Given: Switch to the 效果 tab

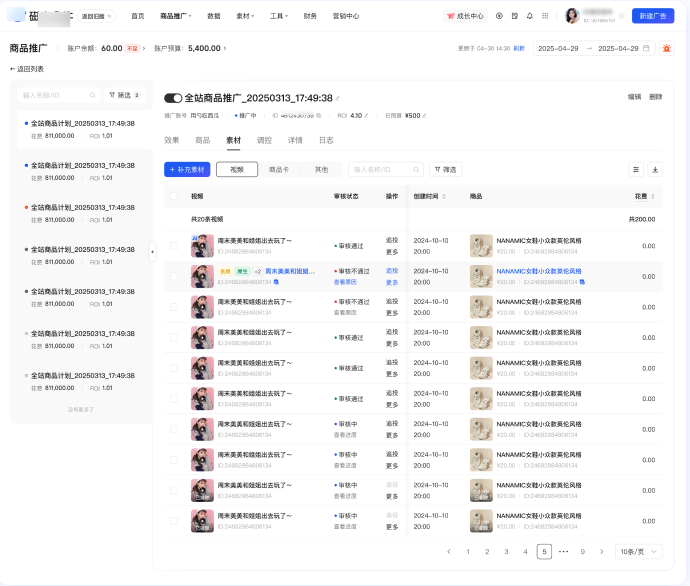Looking at the screenshot, I should 172,140.
